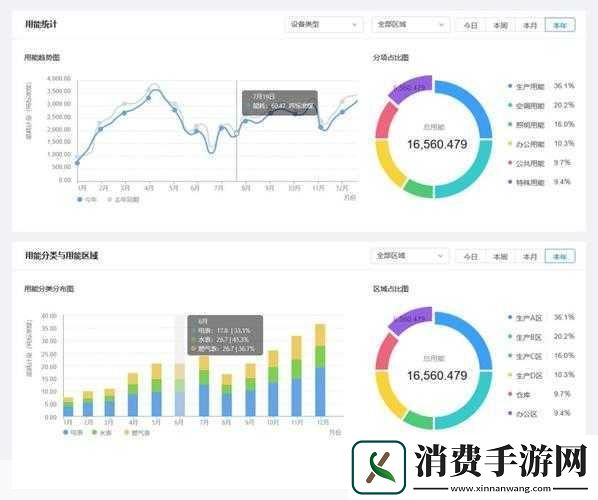Screen dimensions: 598x500
Task: Click the 4月 data point on trend line
Action: coord(148,98)
